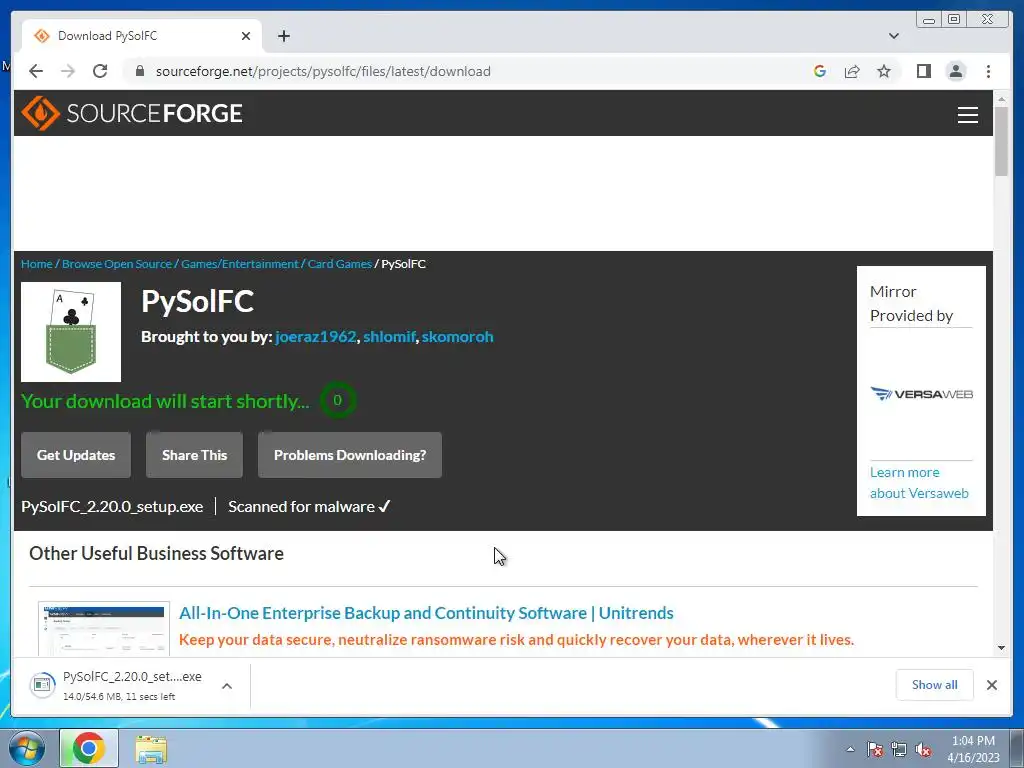View site security lock info
Image resolution: width=1024 pixels, height=768 pixels.
point(139,71)
